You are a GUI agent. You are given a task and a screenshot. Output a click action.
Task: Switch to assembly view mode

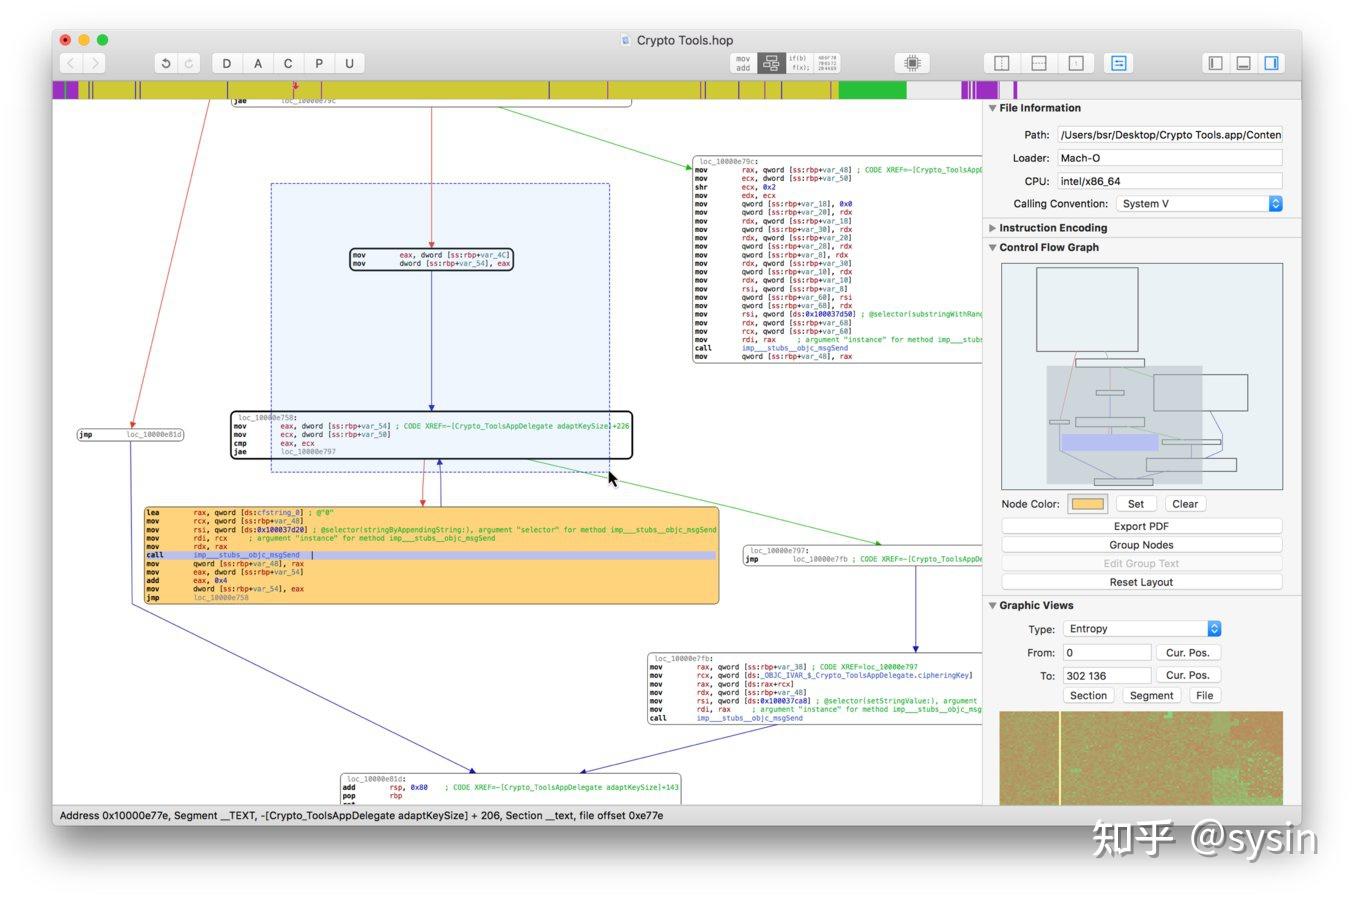pos(742,62)
